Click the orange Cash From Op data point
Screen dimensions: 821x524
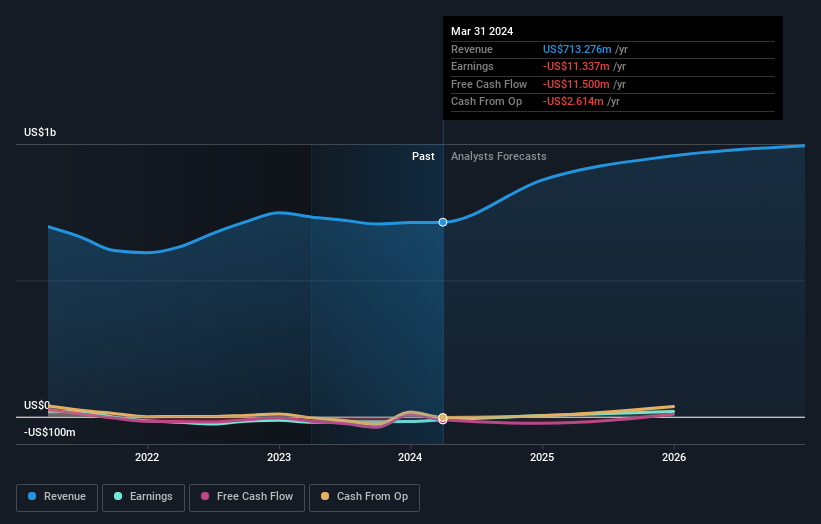click(x=443, y=417)
